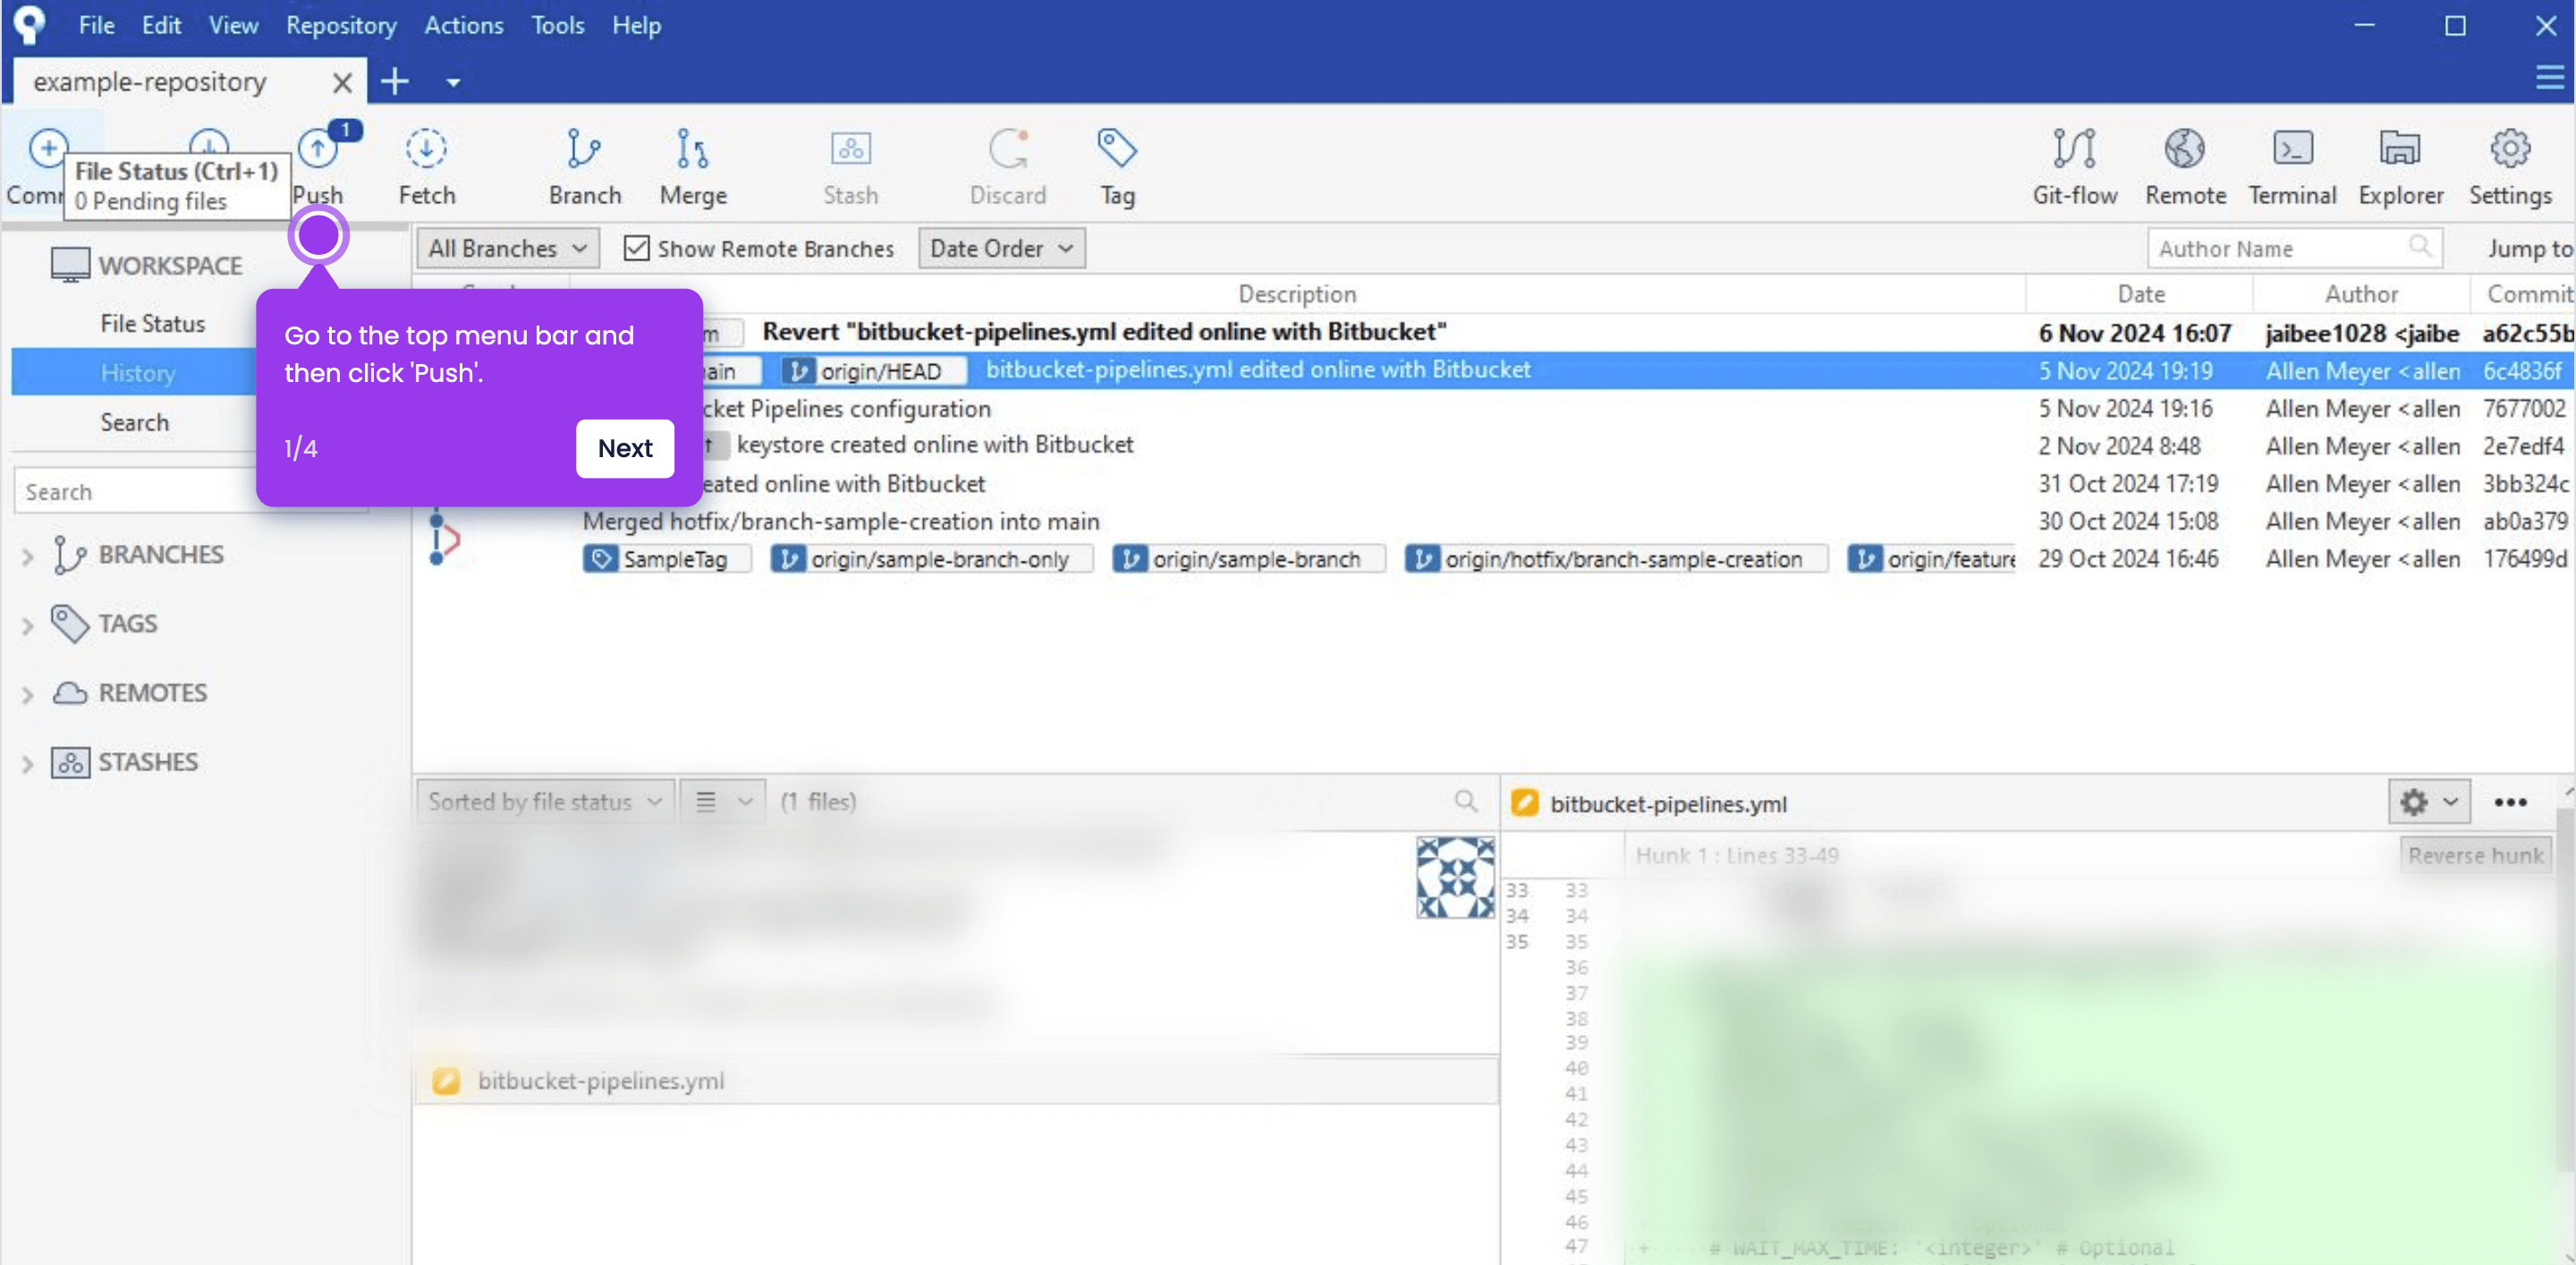
Task: Click the origin/HEAD branch label
Action: [873, 371]
